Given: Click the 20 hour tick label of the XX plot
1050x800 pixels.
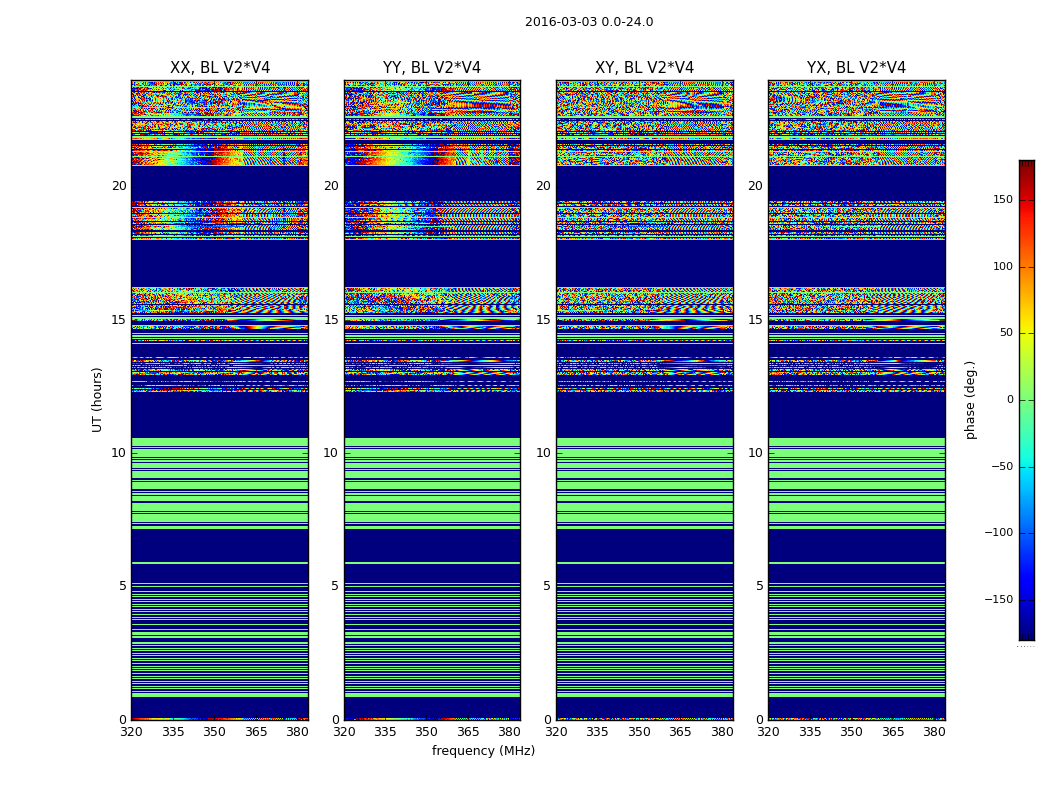Looking at the screenshot, I should [119, 186].
